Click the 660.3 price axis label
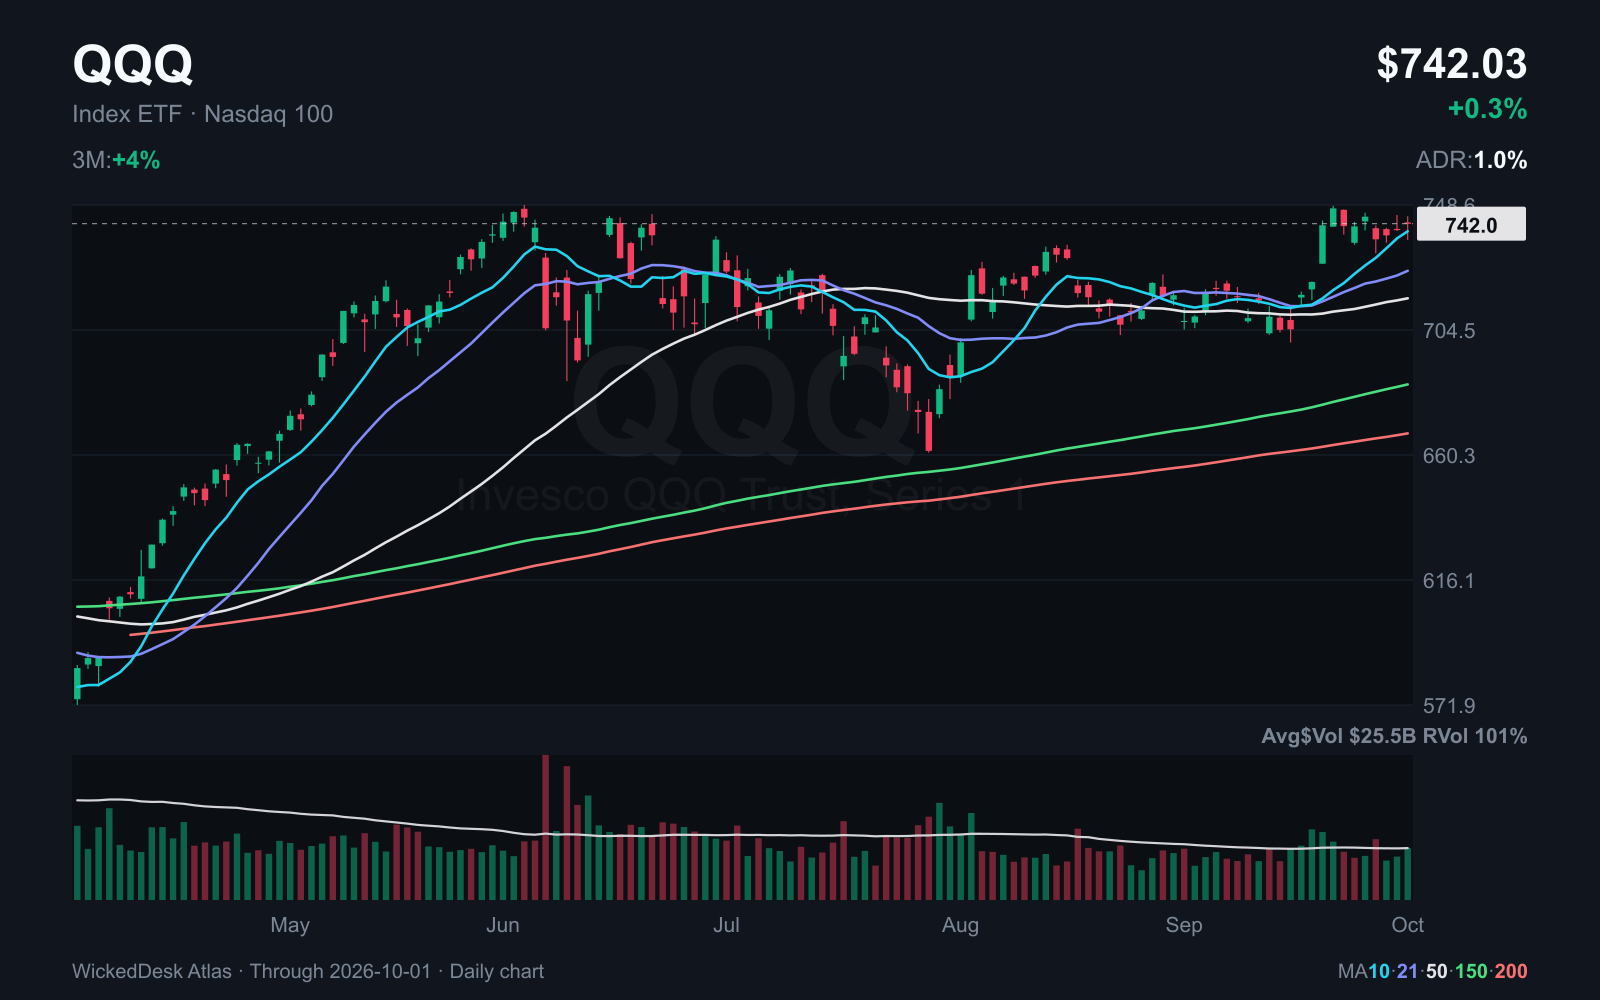This screenshot has width=1600, height=1000. click(x=1448, y=456)
